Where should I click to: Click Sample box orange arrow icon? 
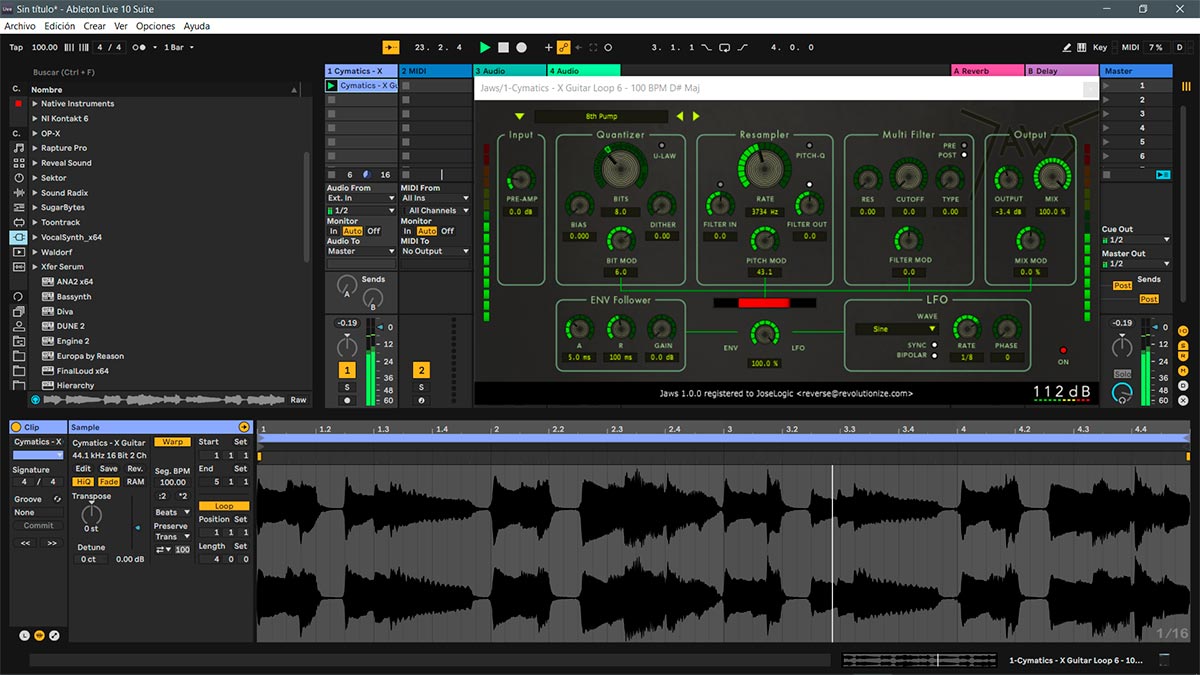244,427
